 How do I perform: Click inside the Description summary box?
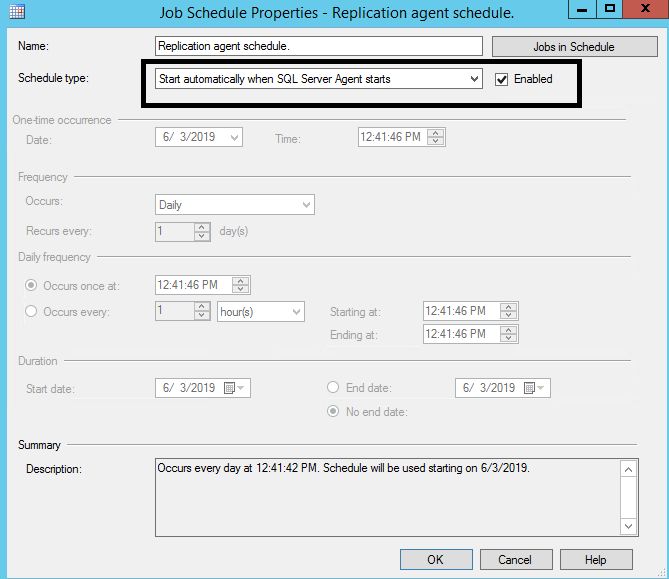(x=388, y=498)
